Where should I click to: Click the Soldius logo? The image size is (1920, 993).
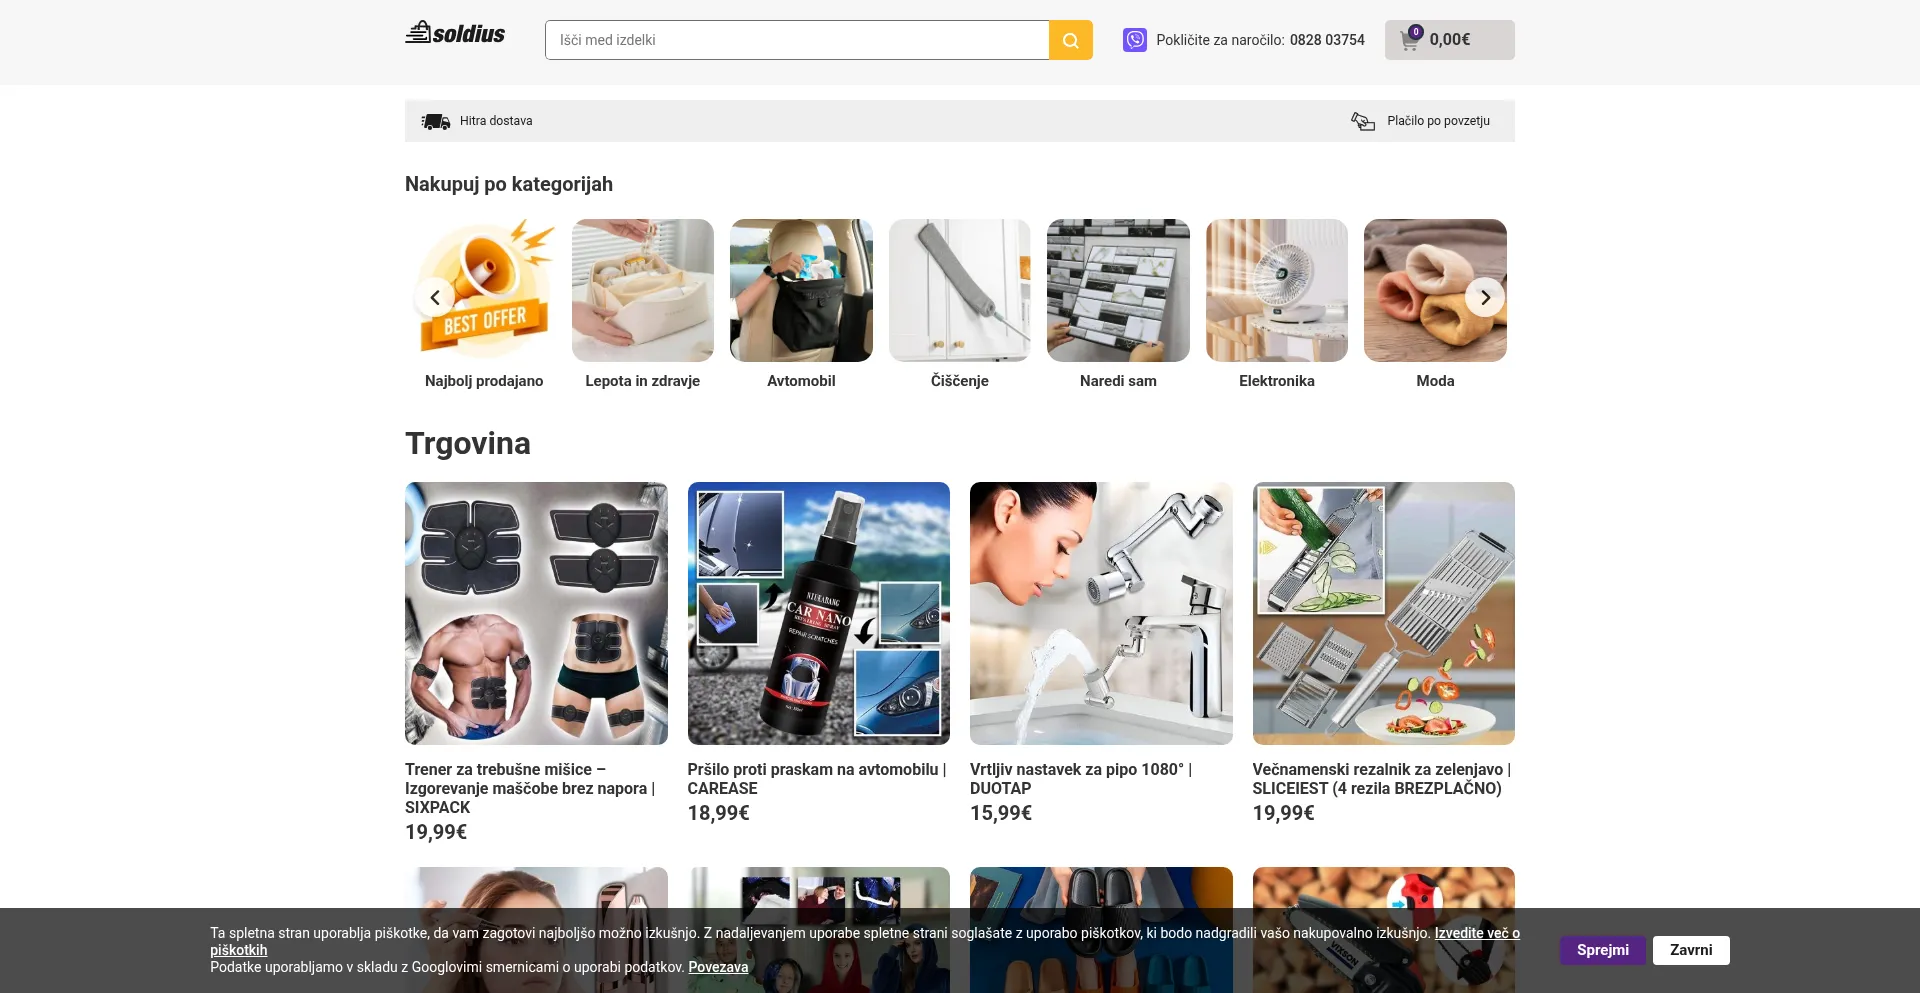455,34
